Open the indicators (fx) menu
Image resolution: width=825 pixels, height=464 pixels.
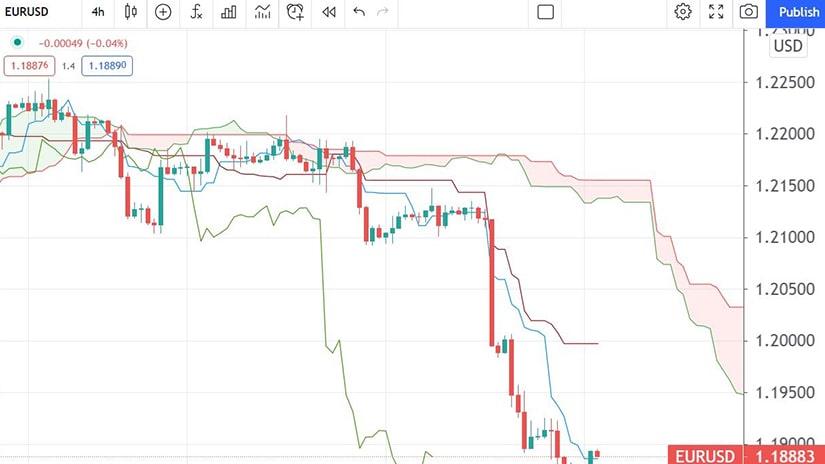pyautogui.click(x=197, y=12)
